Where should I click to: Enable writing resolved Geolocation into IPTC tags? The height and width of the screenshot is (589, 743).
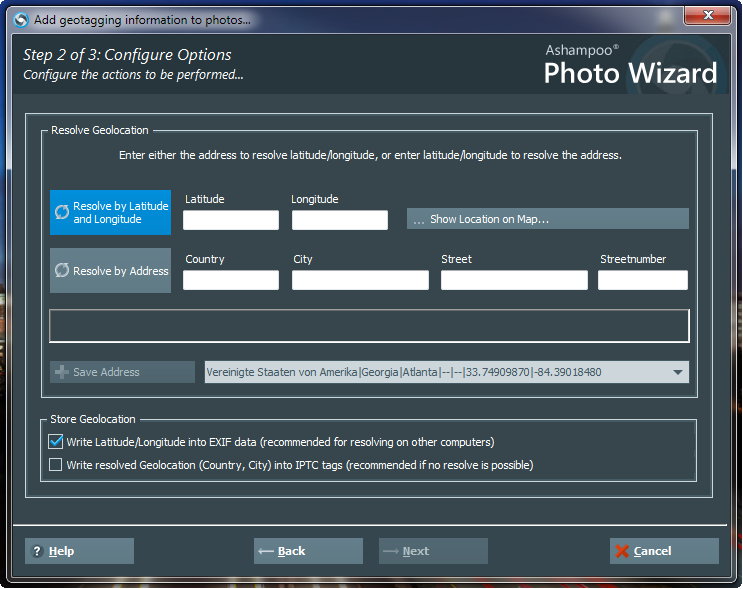[x=56, y=464]
